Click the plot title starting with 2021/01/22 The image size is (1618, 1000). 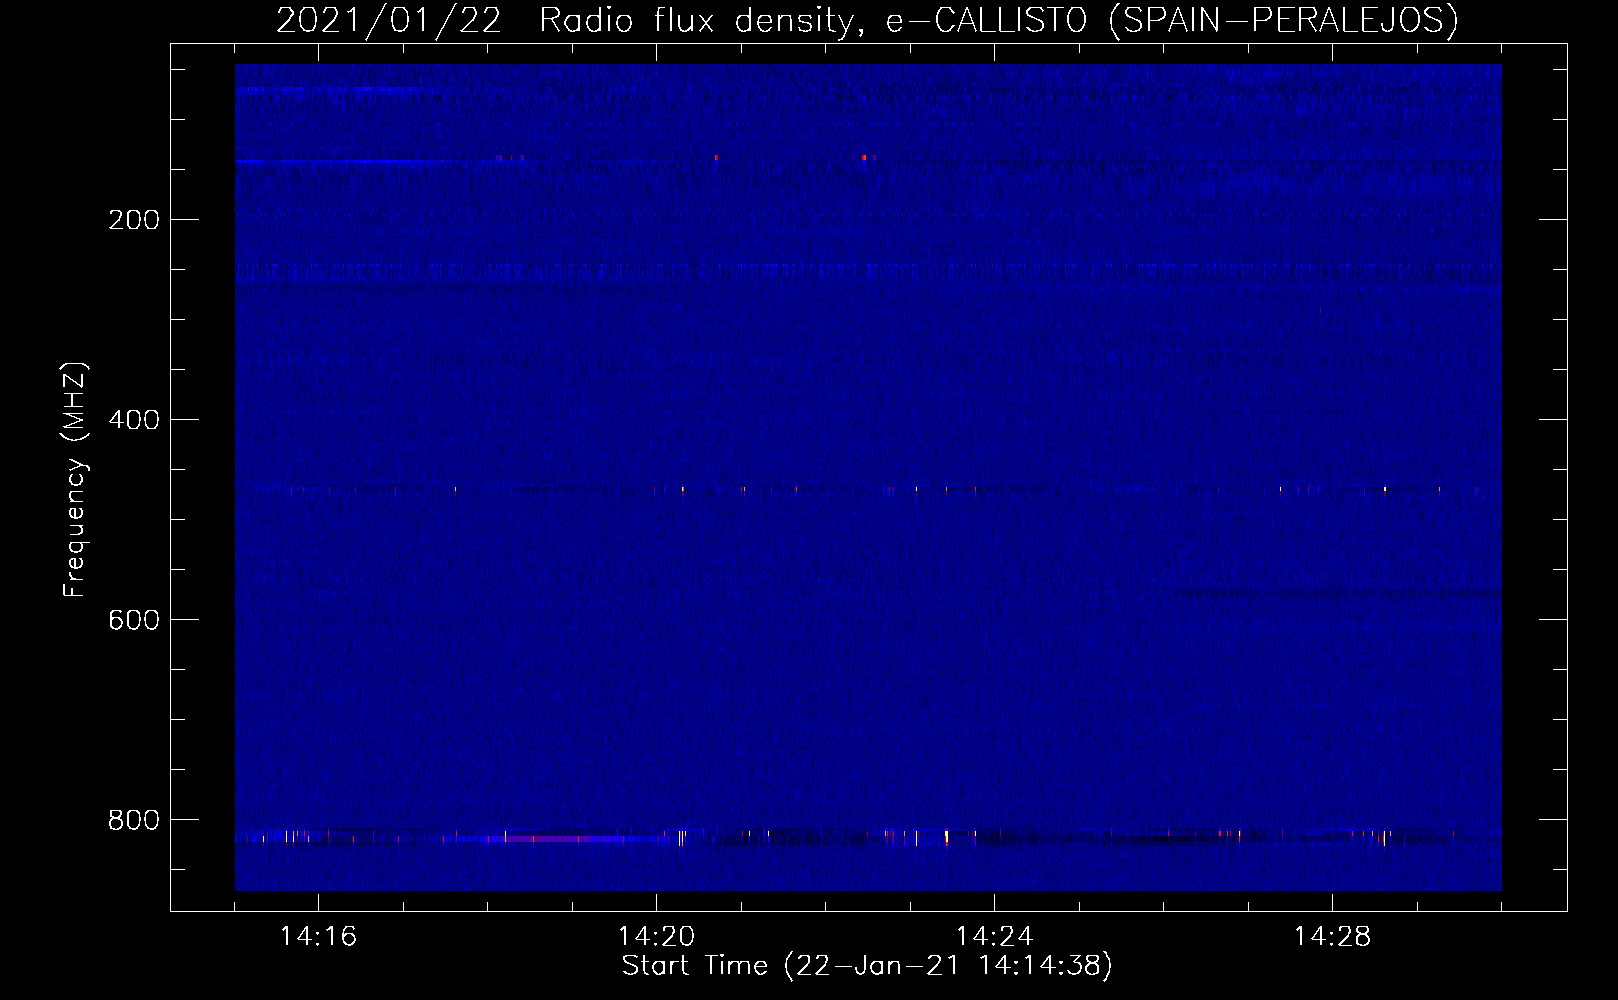(867, 20)
